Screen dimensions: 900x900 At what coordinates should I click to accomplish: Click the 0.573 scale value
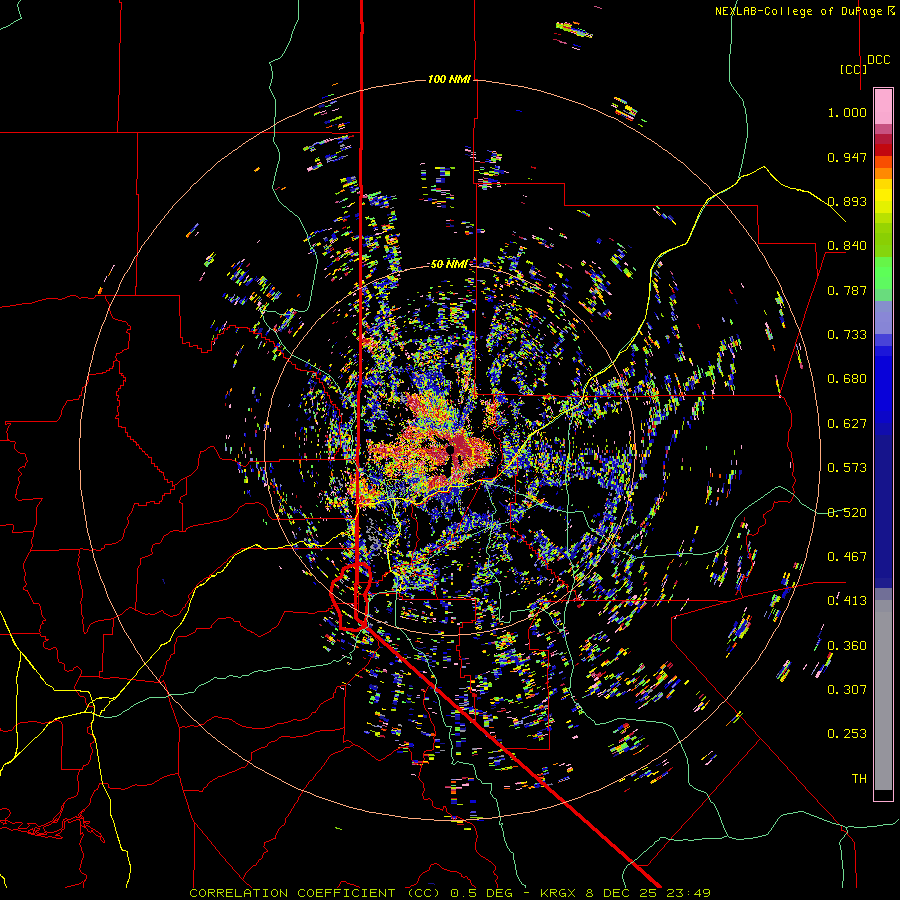[847, 468]
